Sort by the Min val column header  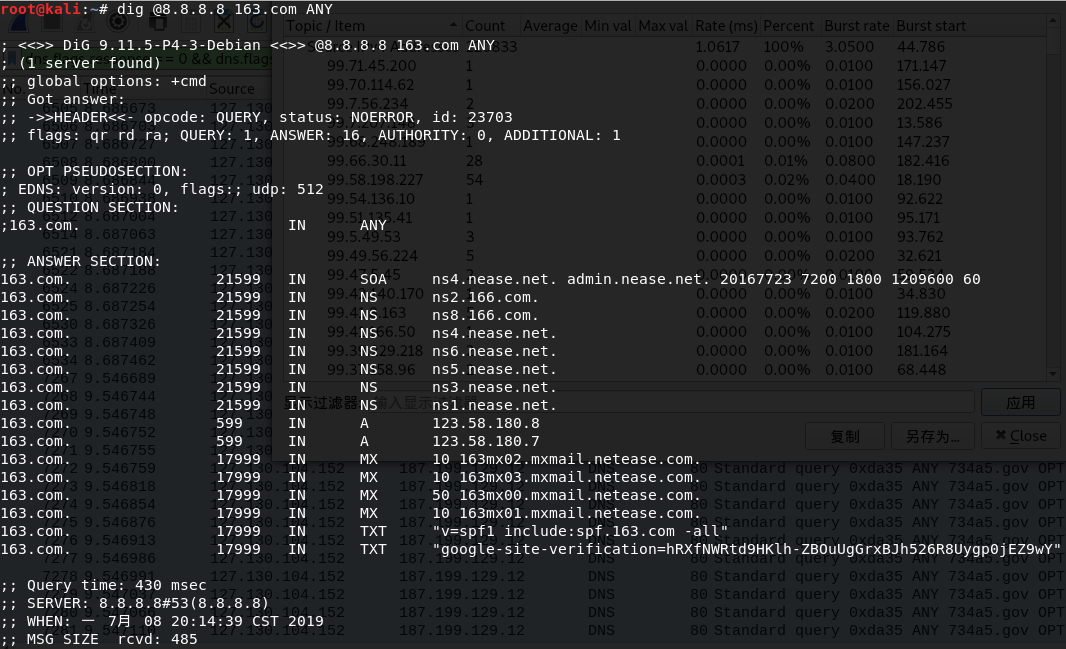[608, 26]
